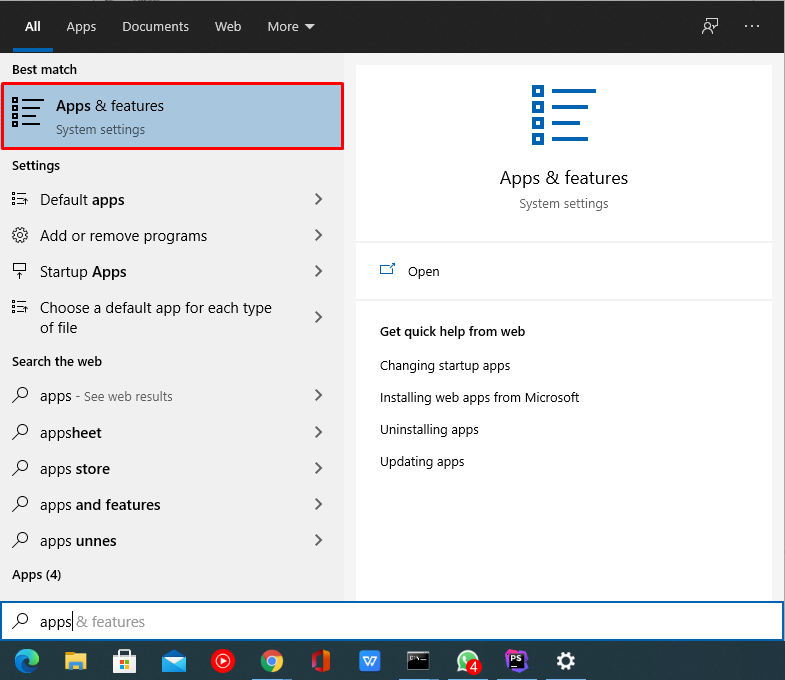The image size is (785, 680).
Task: Launch Microsoft Store taskbar icon
Action: (x=124, y=661)
